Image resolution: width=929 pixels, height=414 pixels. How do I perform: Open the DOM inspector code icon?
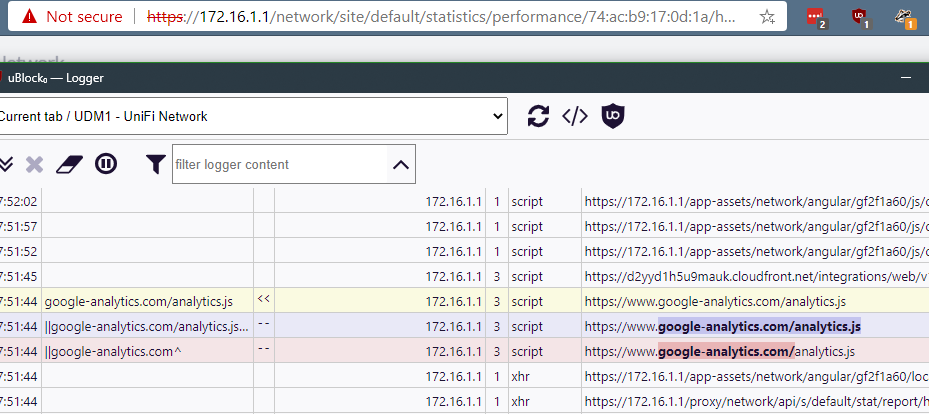coord(574,116)
